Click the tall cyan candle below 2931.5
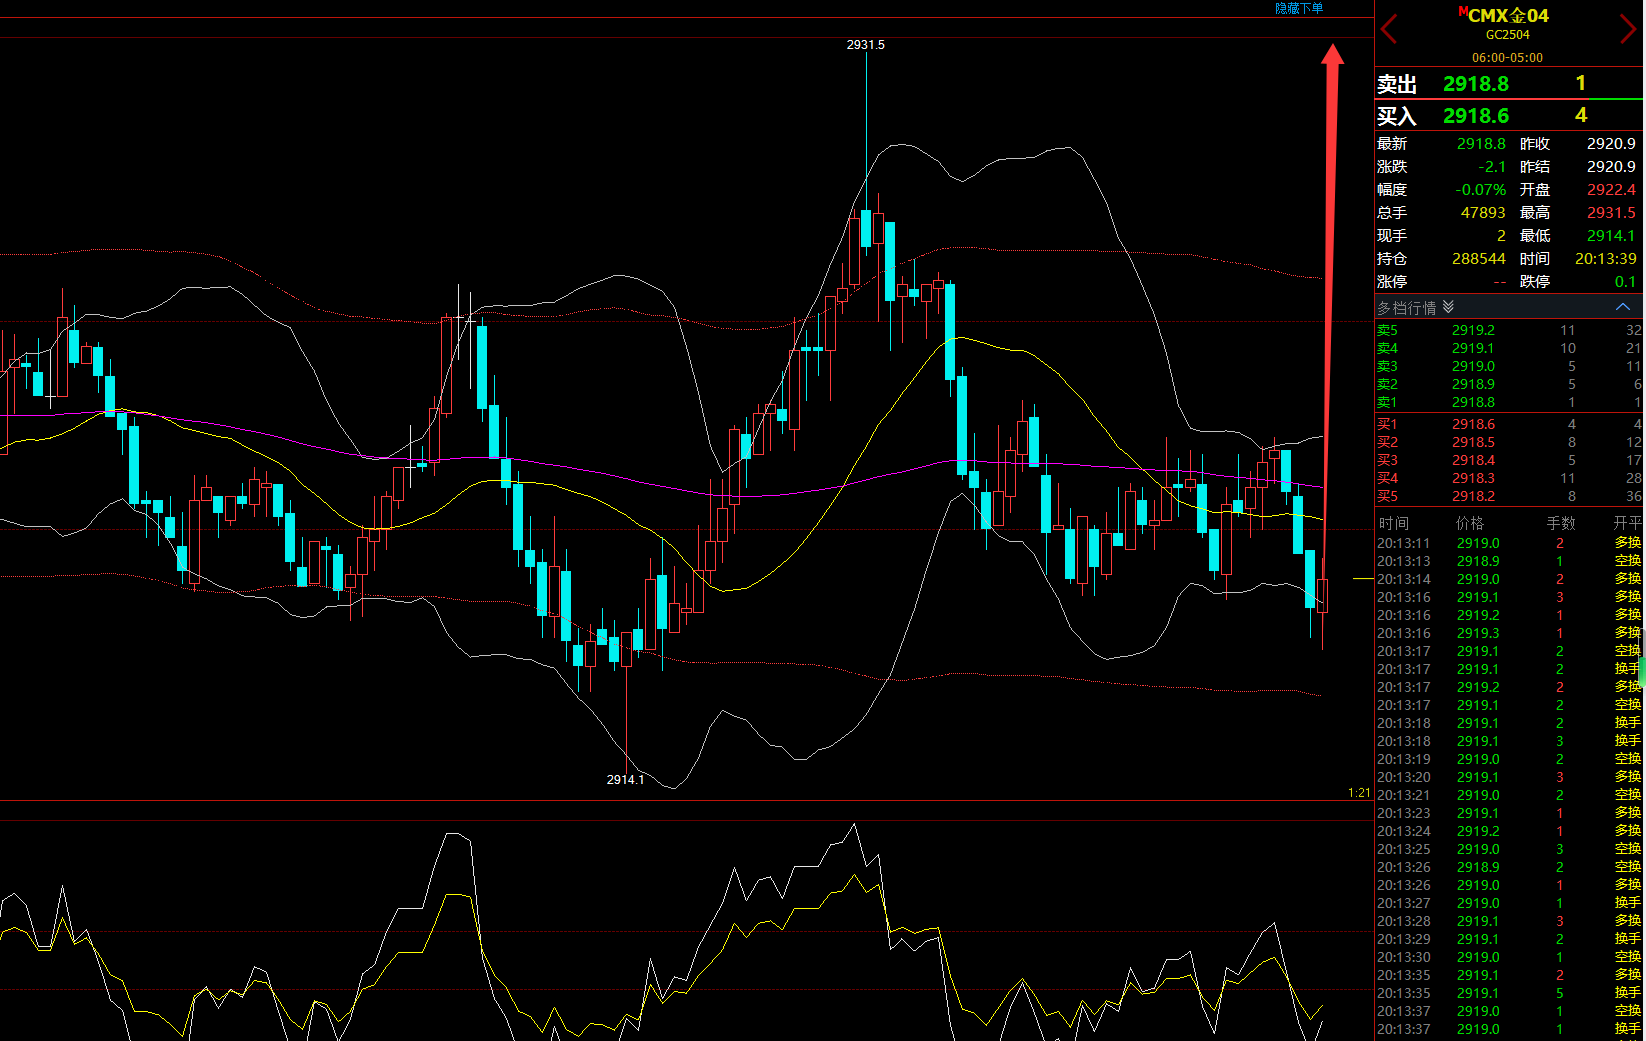1646x1041 pixels. 866,228
